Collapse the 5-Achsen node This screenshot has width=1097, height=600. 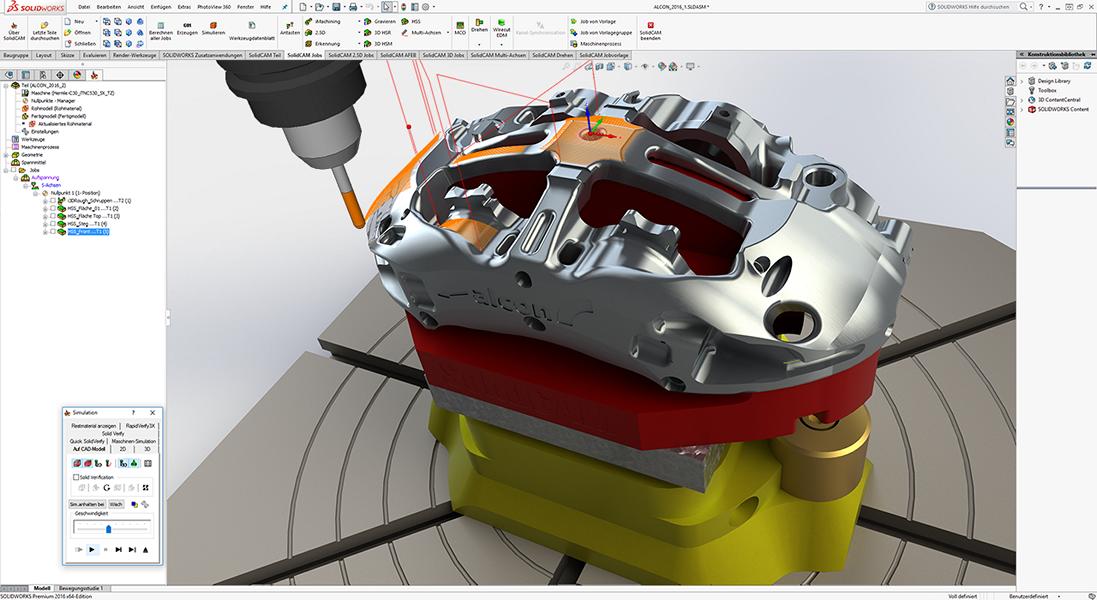[x=26, y=185]
